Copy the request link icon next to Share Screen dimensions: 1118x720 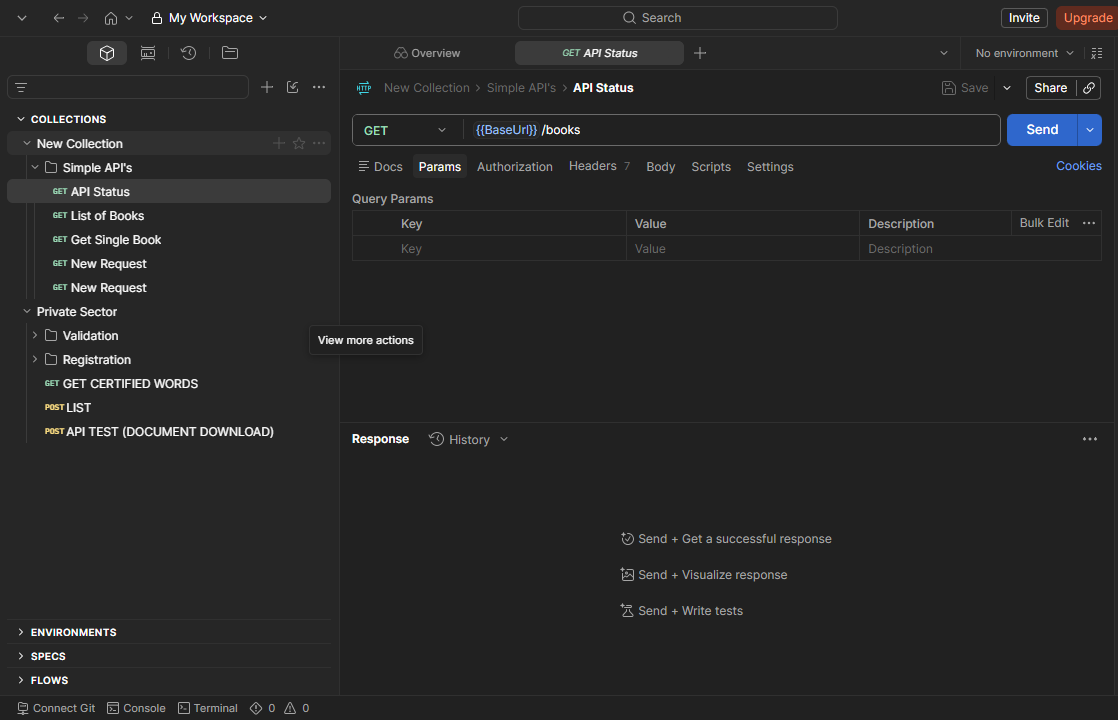click(x=1089, y=88)
